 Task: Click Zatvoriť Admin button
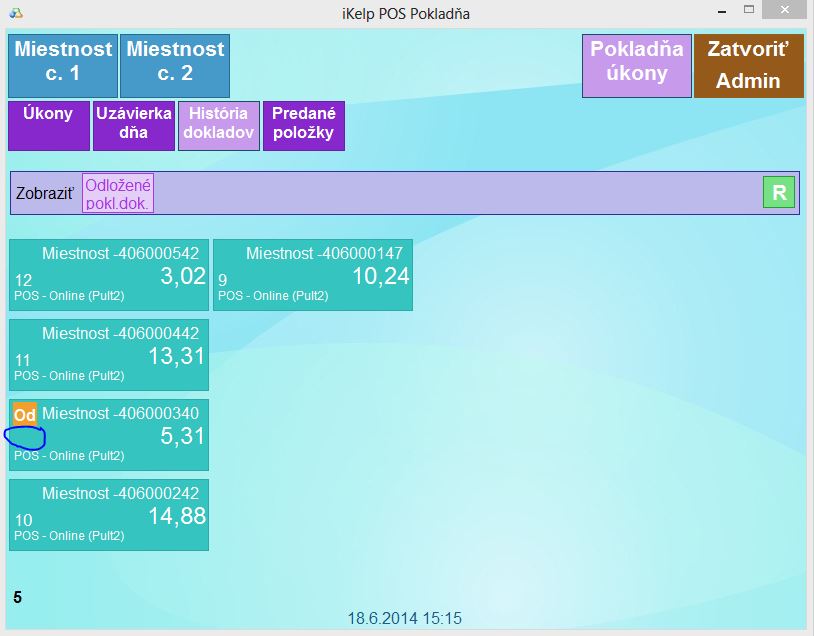click(x=749, y=66)
